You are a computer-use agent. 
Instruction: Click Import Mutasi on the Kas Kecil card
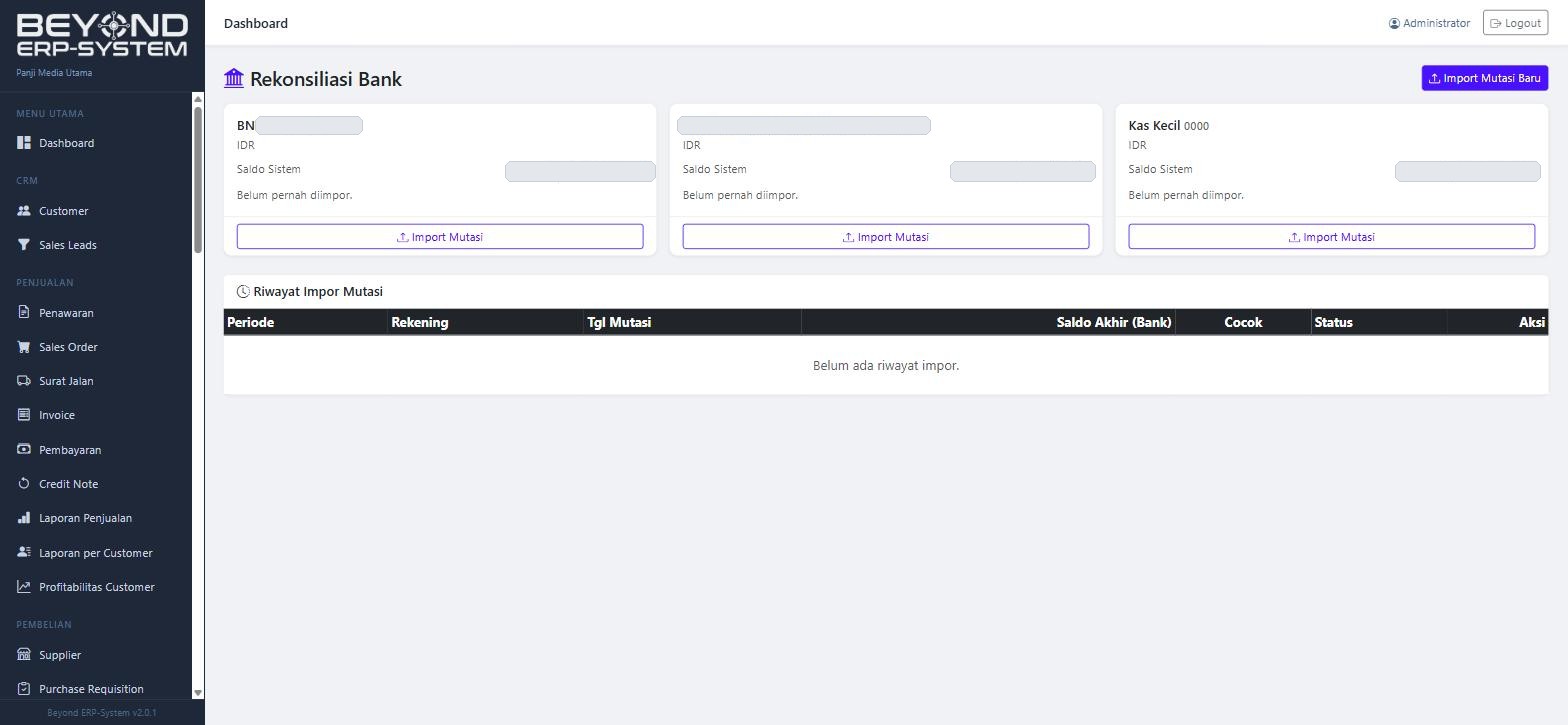pos(1332,237)
